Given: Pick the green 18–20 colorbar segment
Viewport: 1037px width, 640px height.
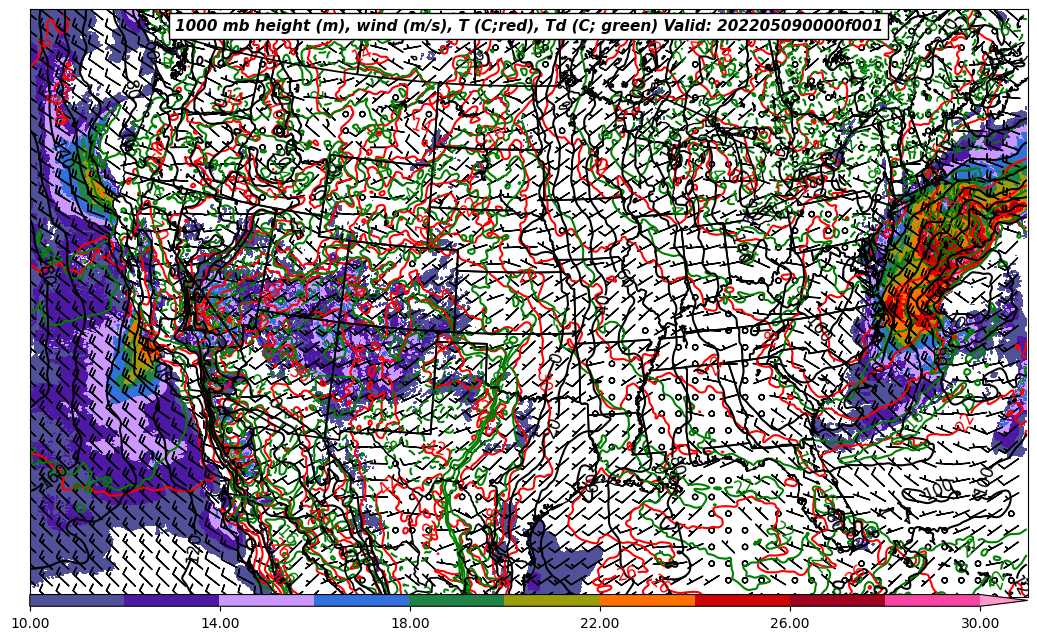Looking at the screenshot, I should coord(457,600).
